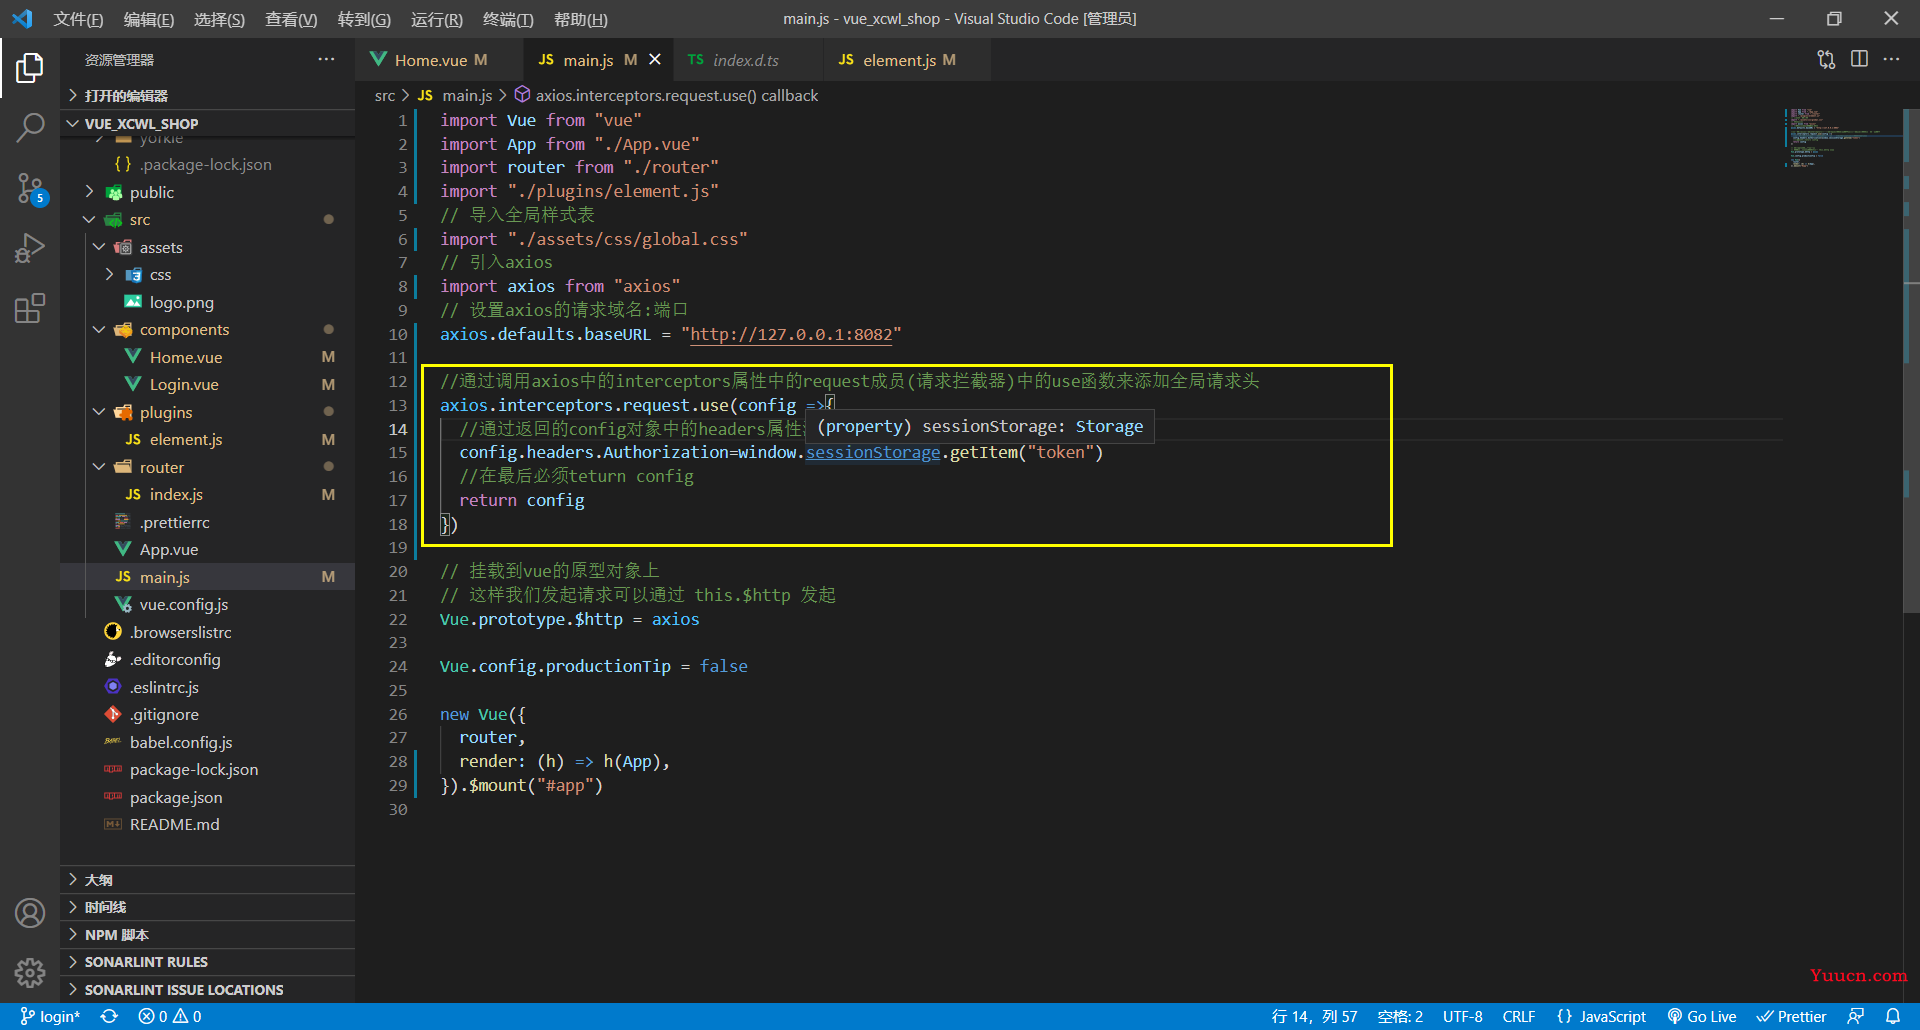Viewport: 1920px width, 1030px height.
Task: Collapse the src folder
Action: [x=207, y=220]
